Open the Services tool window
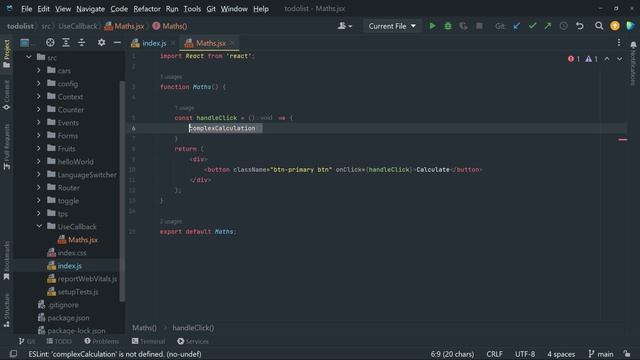640x360 pixels. tap(193, 341)
